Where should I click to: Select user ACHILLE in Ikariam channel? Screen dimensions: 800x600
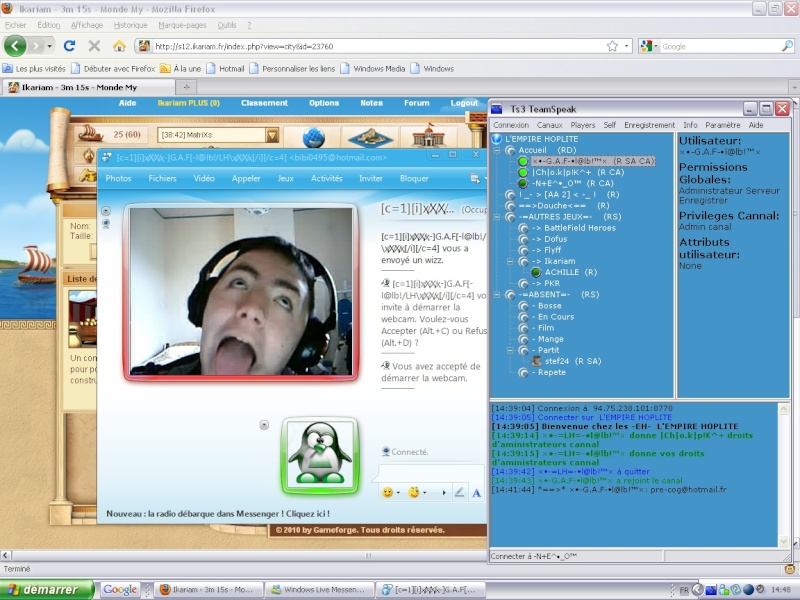pos(571,272)
